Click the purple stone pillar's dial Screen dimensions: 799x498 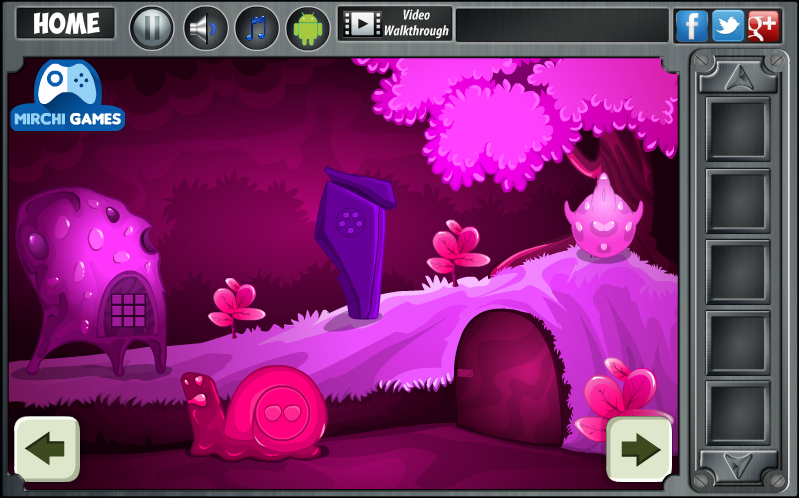(351, 223)
